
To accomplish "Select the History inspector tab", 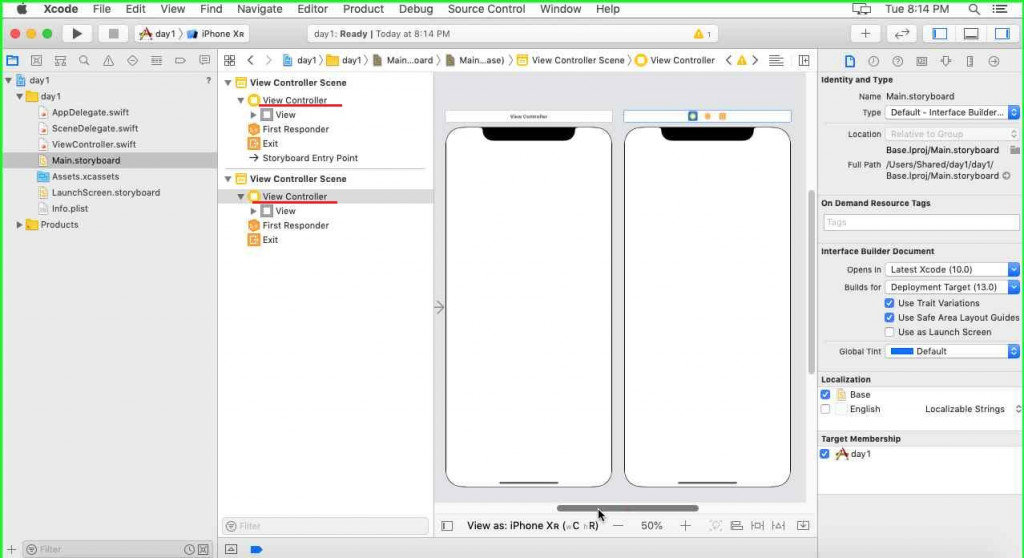I will click(873, 61).
